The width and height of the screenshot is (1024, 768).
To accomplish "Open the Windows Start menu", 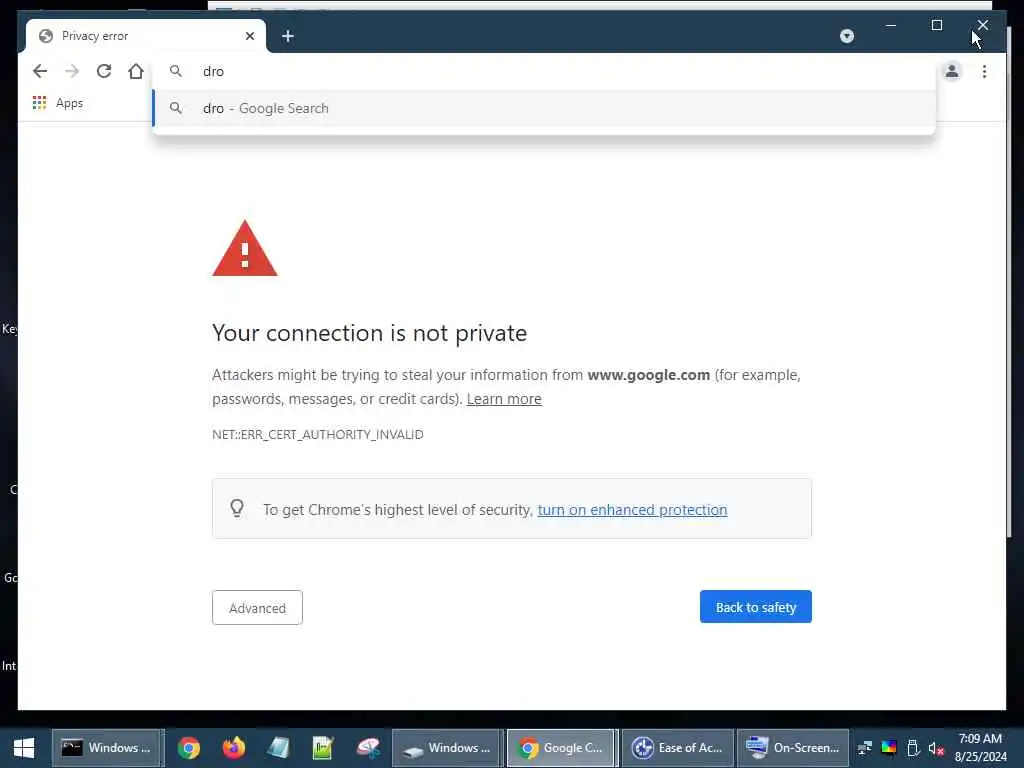I will coord(24,748).
